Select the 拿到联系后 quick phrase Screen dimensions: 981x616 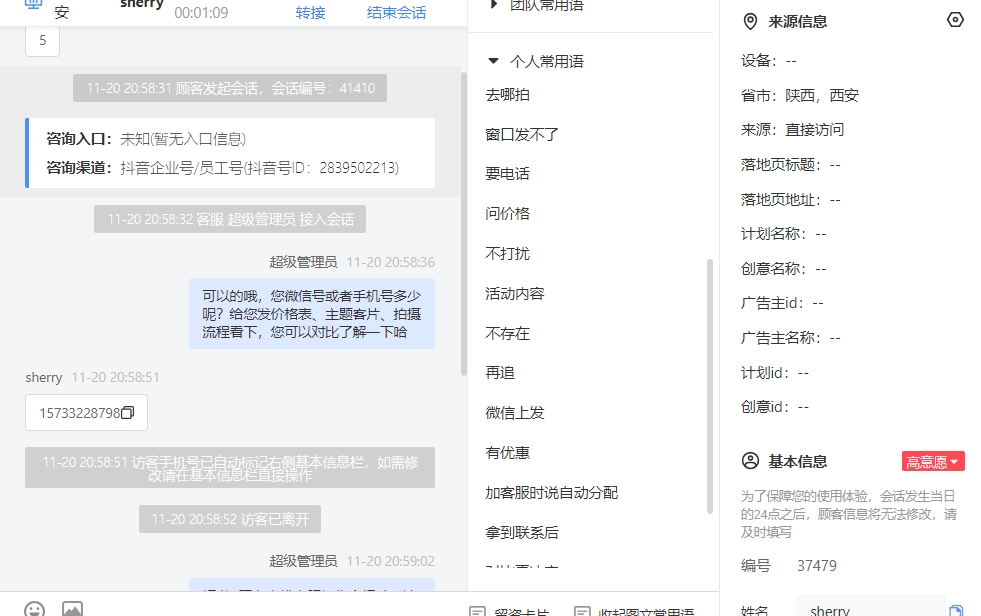[522, 533]
